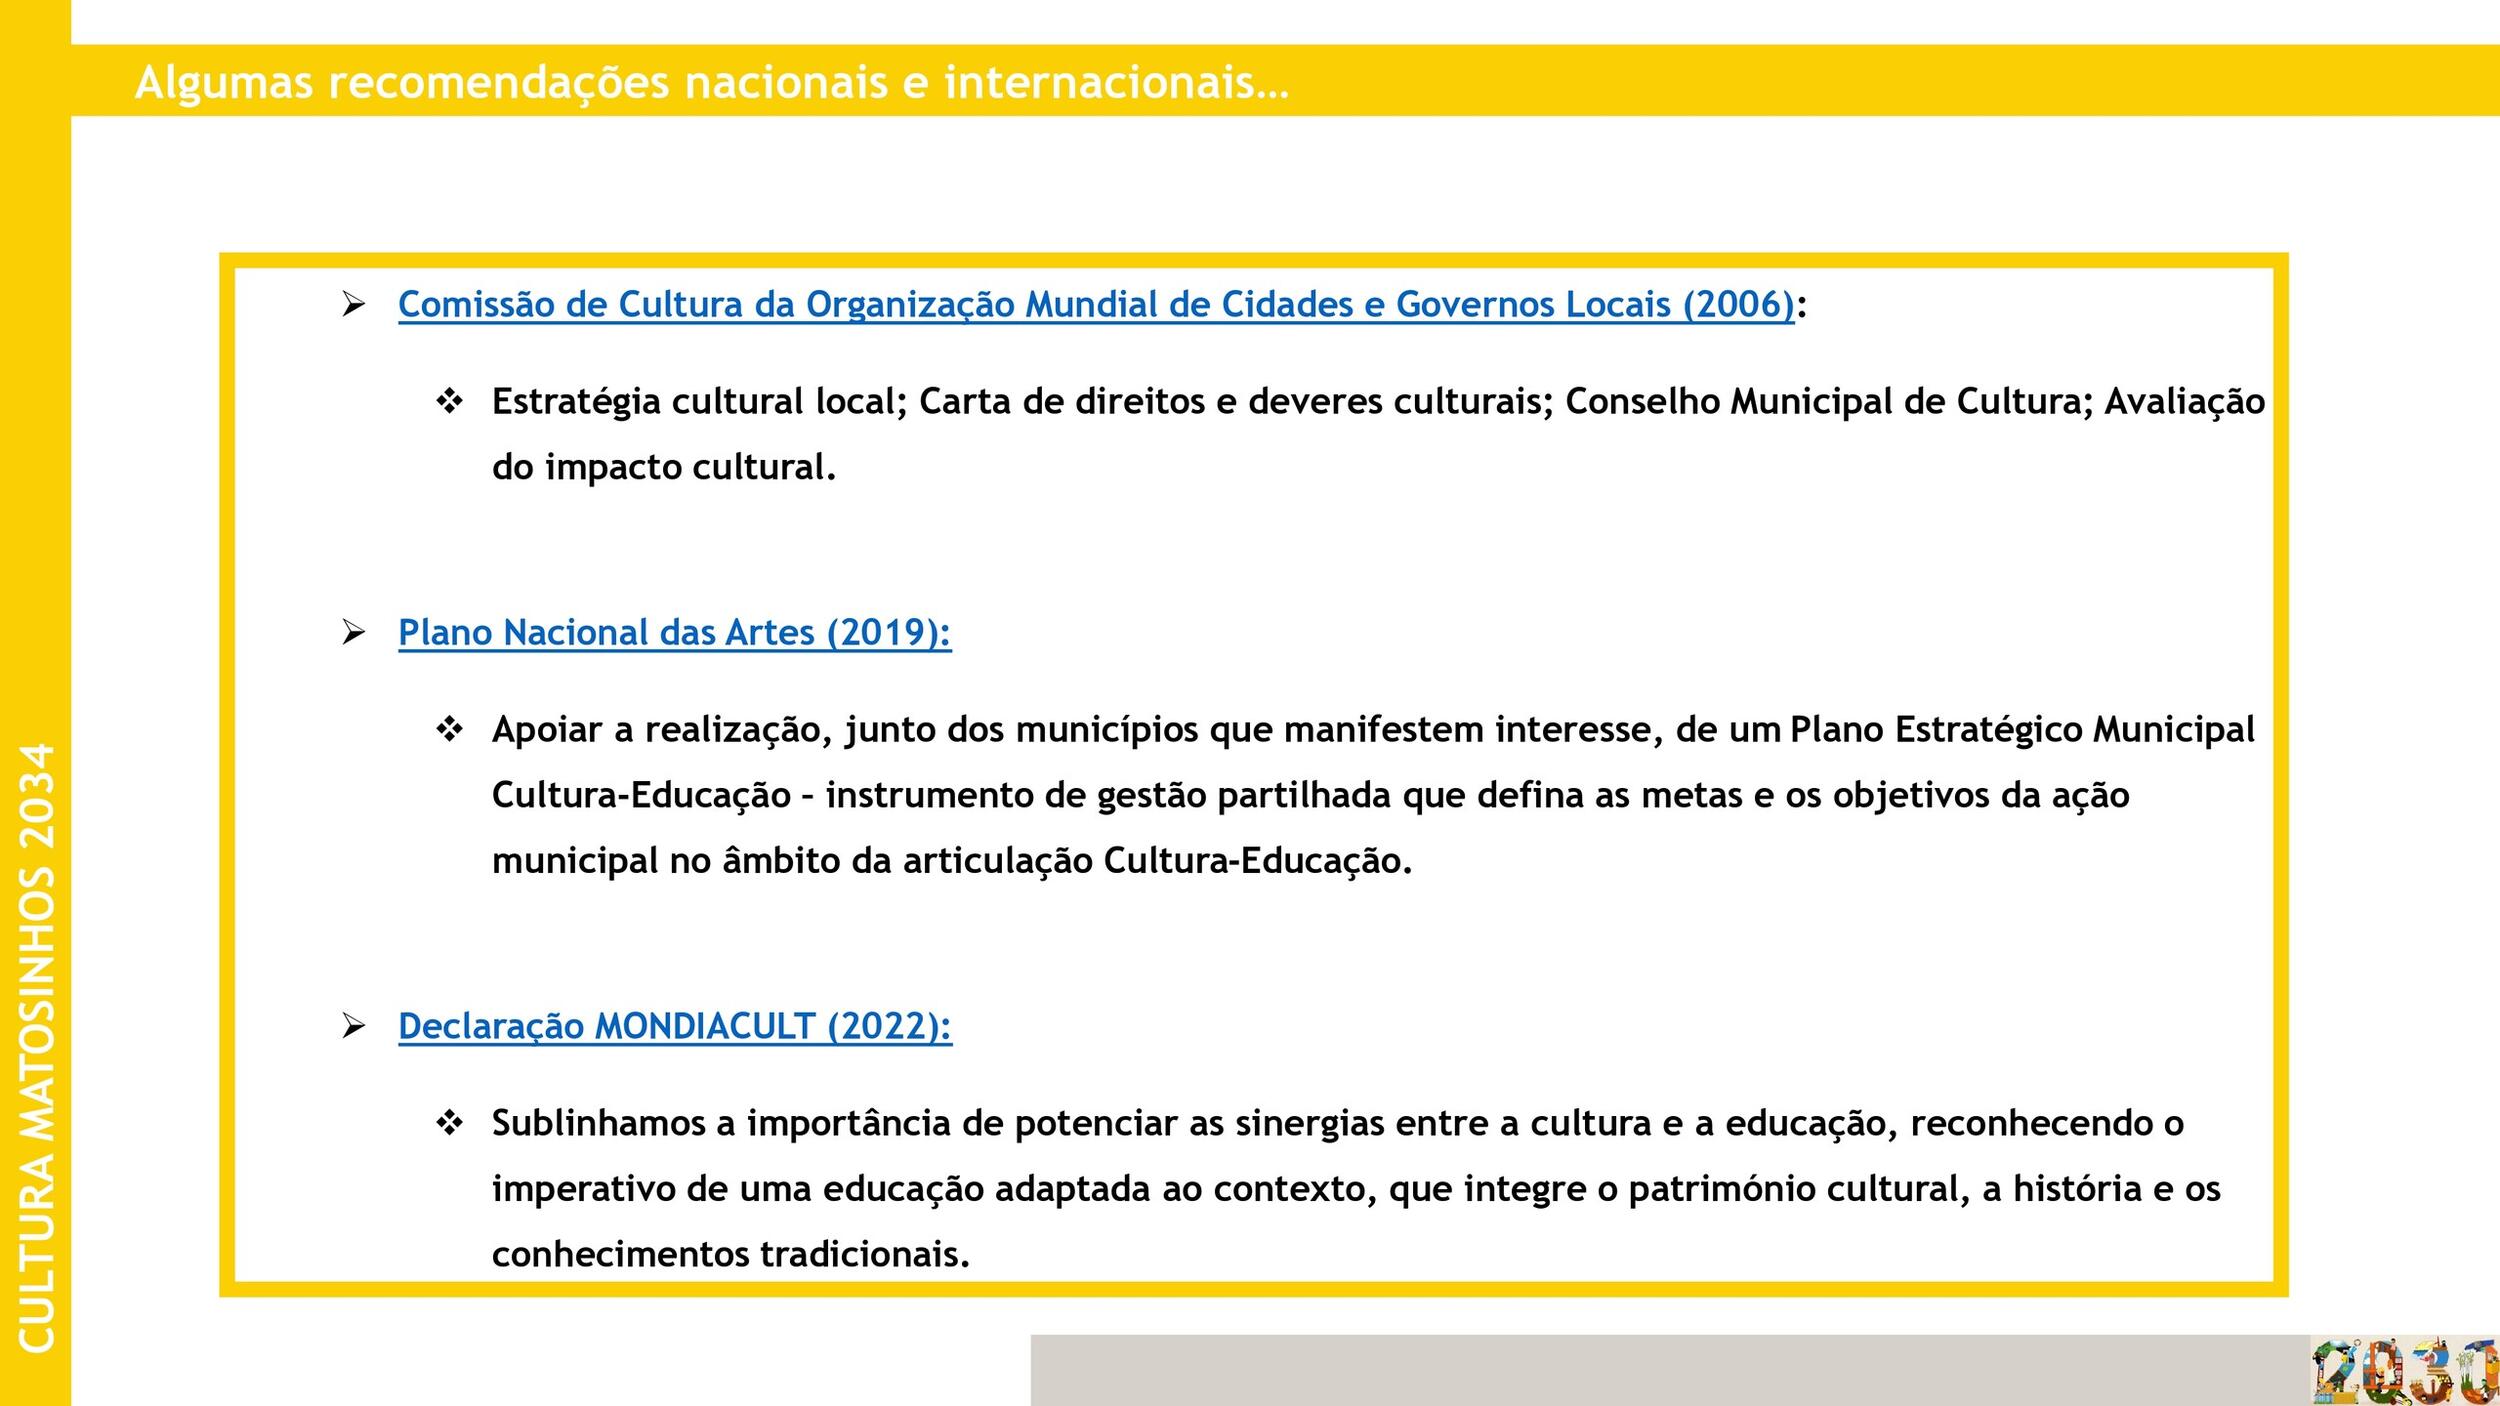The image size is (2500, 1406).
Task: Click the line starting Cultura-Educação – instrumento
Action: click(1310, 796)
